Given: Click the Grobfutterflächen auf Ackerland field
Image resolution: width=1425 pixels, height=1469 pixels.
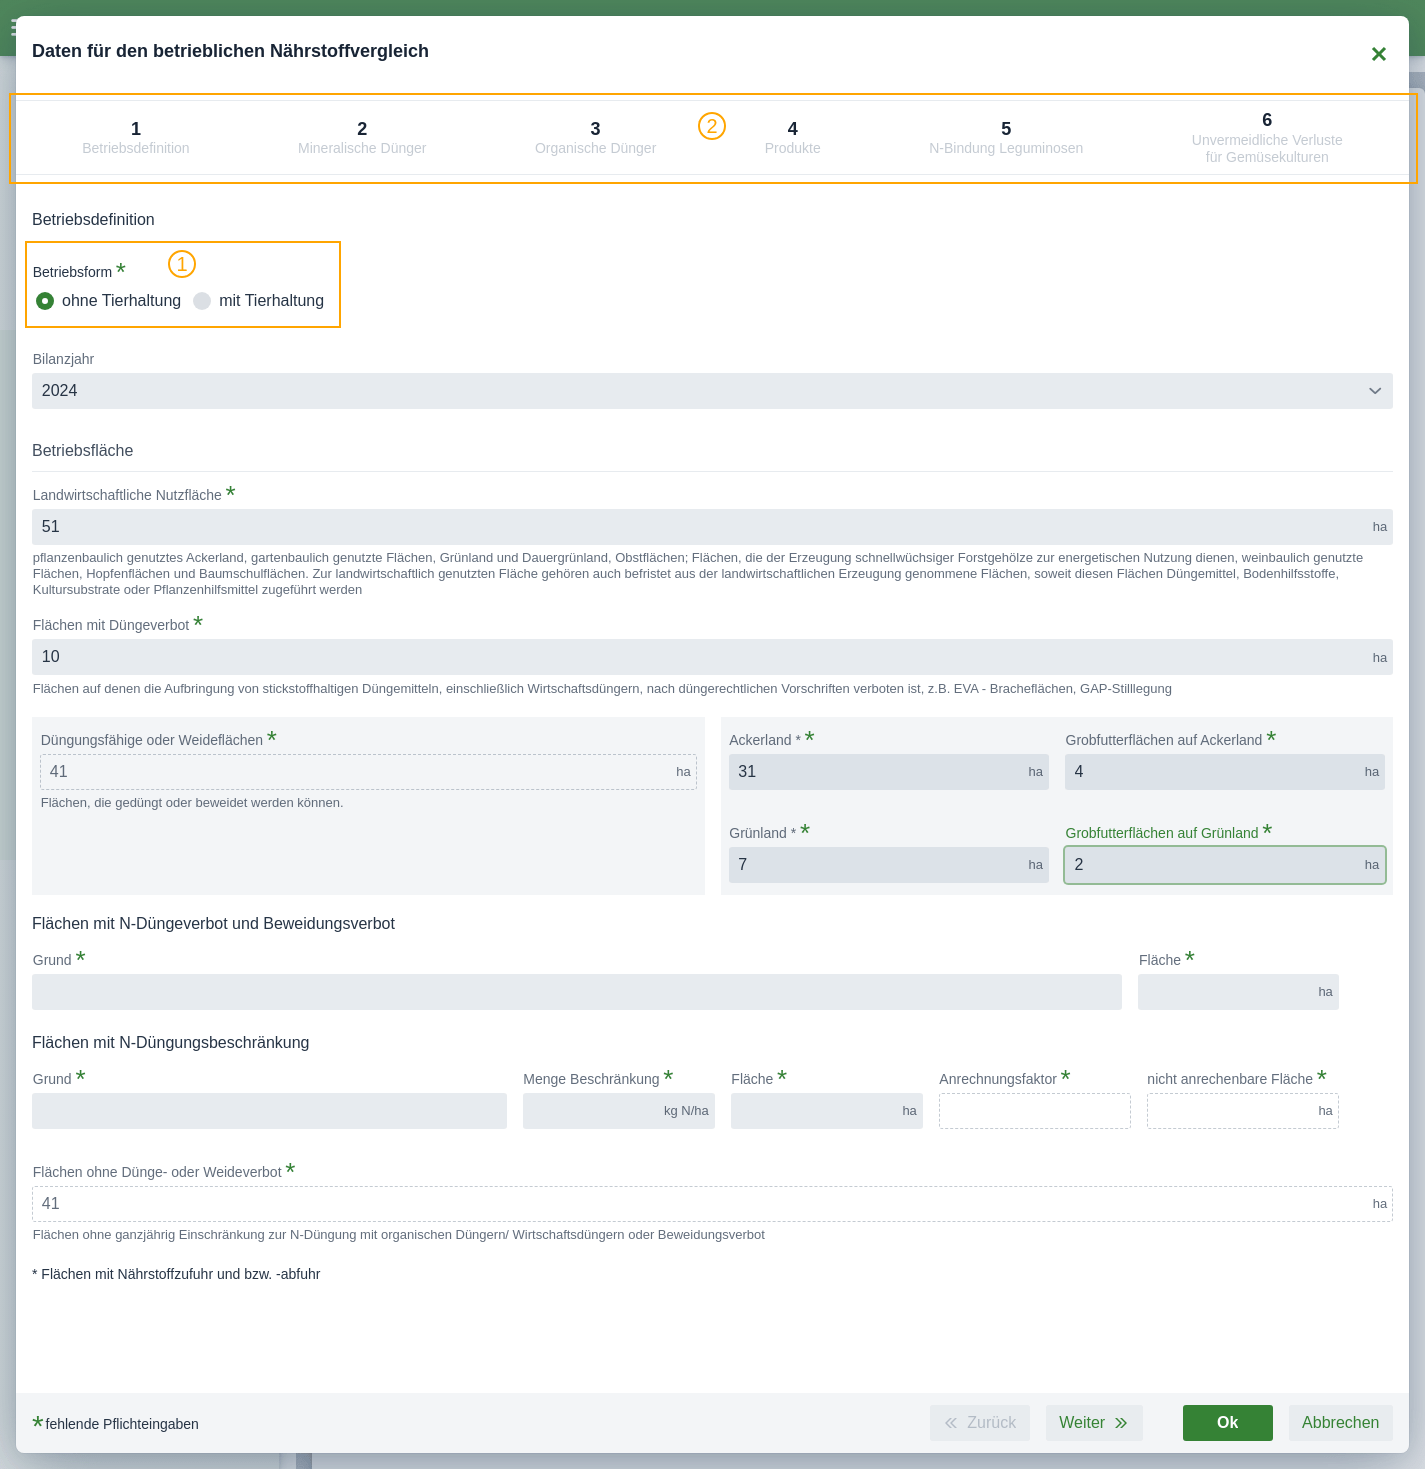Looking at the screenshot, I should (1225, 772).
